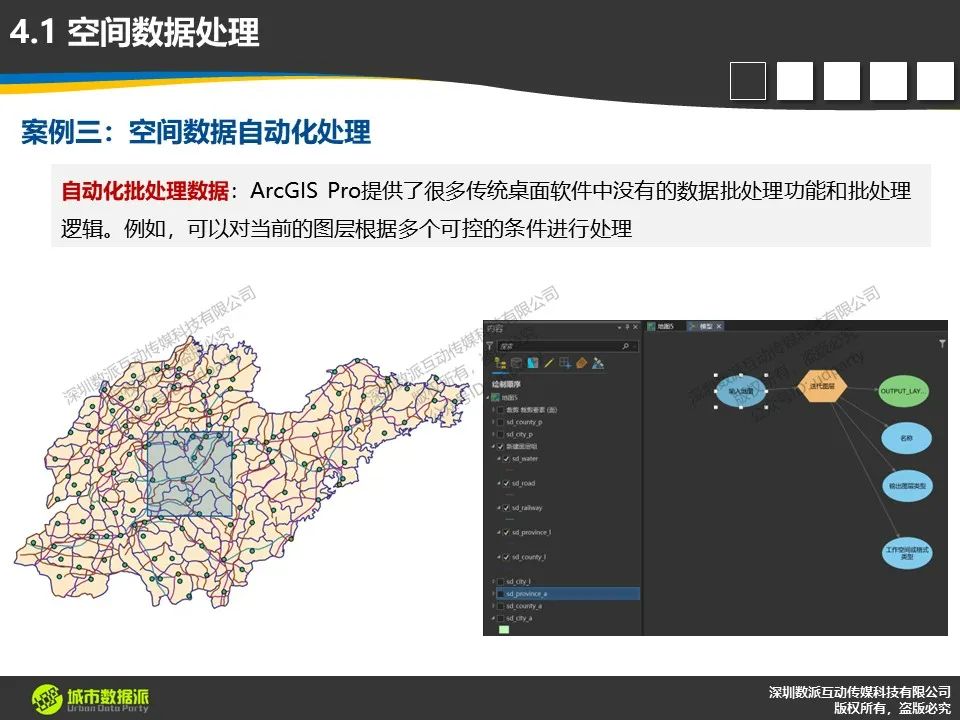
Task: Enable the sd_city_l layer checkbox
Action: tap(500, 582)
